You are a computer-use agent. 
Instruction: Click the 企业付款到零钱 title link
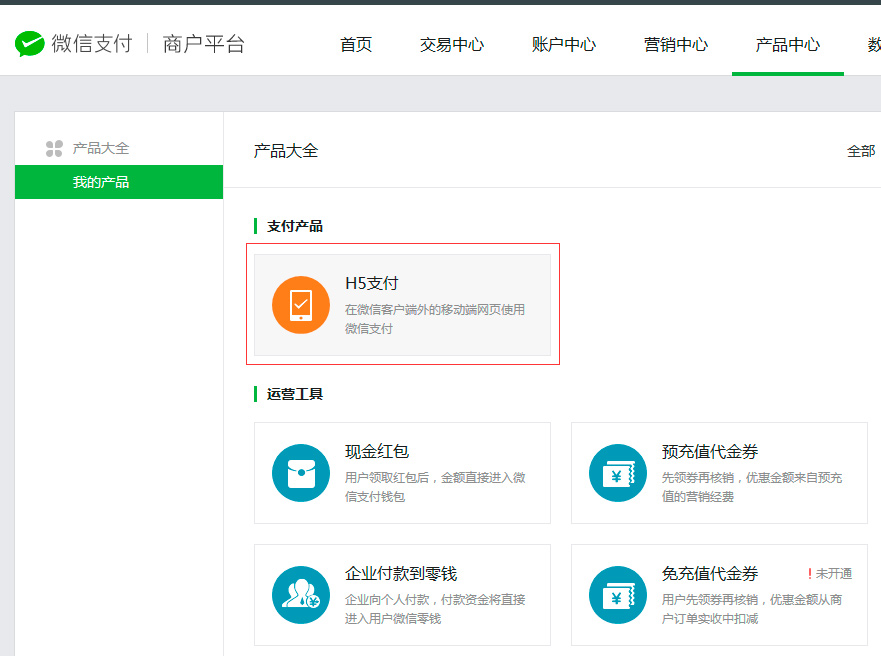click(x=401, y=574)
